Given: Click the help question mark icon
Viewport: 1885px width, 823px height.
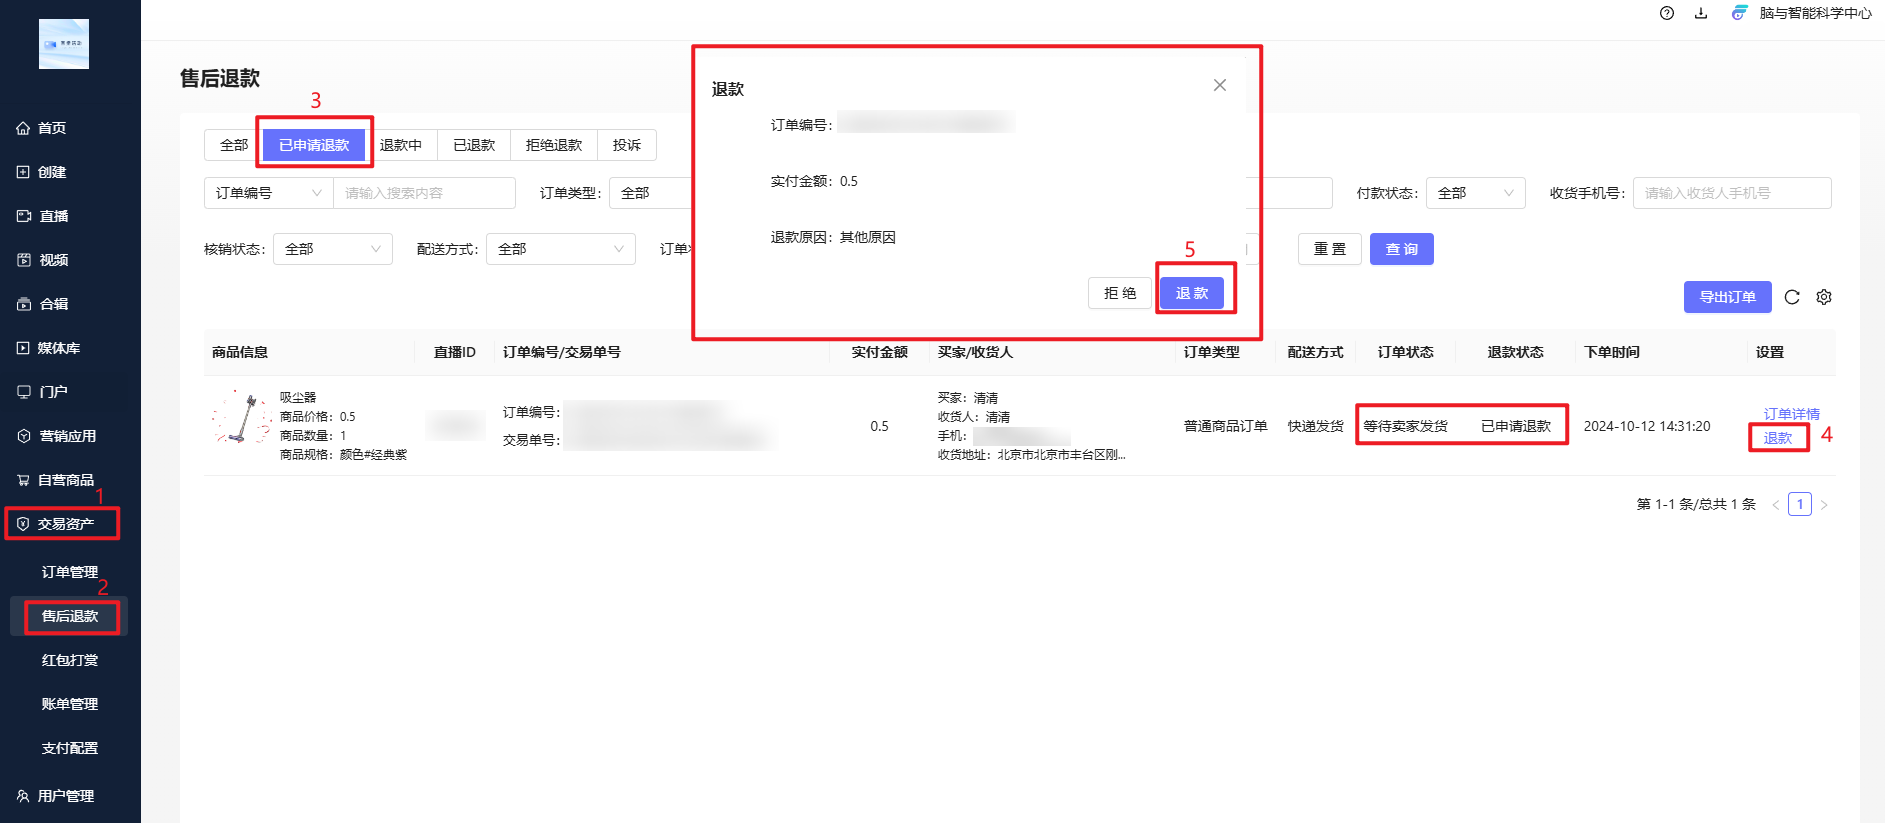Looking at the screenshot, I should (x=1666, y=13).
